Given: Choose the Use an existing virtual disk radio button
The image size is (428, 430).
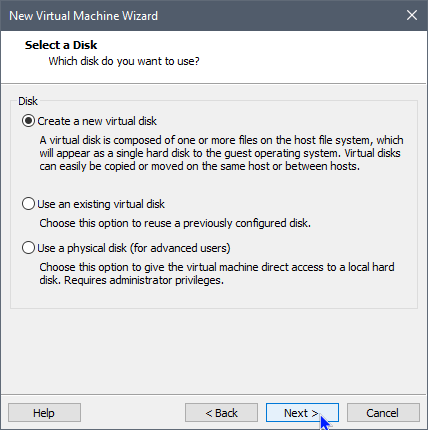Looking at the screenshot, I should [28, 203].
